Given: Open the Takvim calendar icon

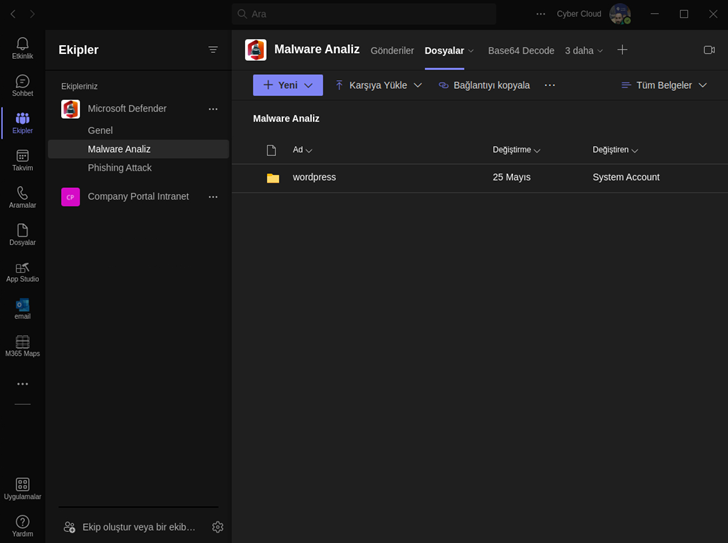Looking at the screenshot, I should (x=22, y=160).
